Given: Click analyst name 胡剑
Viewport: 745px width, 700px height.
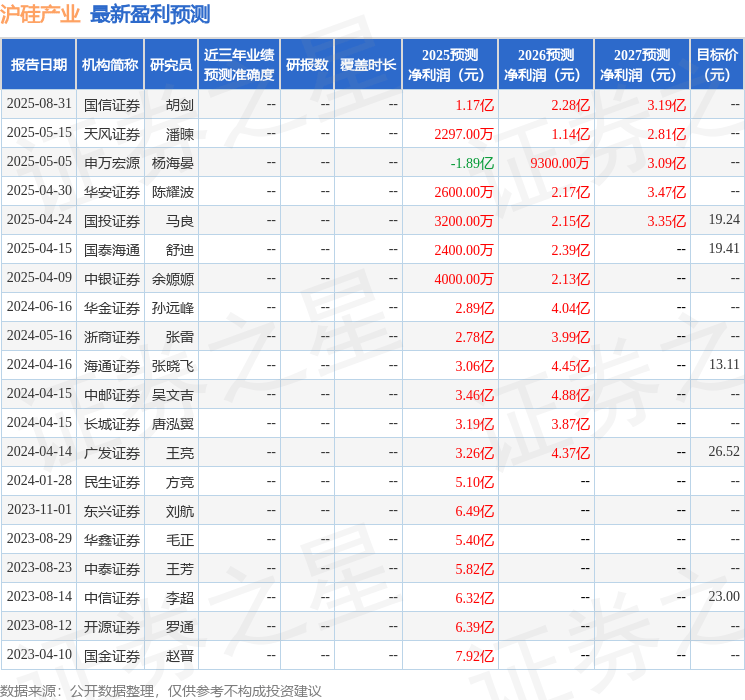Looking at the screenshot, I should [180, 105].
